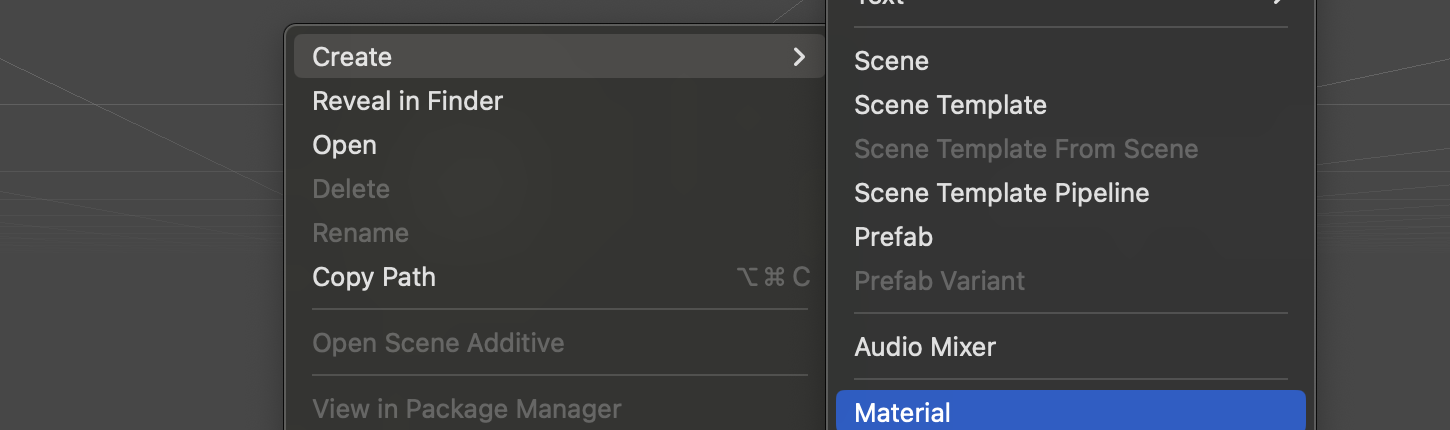Click the greyed-out Rename entry
Image resolution: width=1450 pixels, height=430 pixels.
[x=360, y=233]
